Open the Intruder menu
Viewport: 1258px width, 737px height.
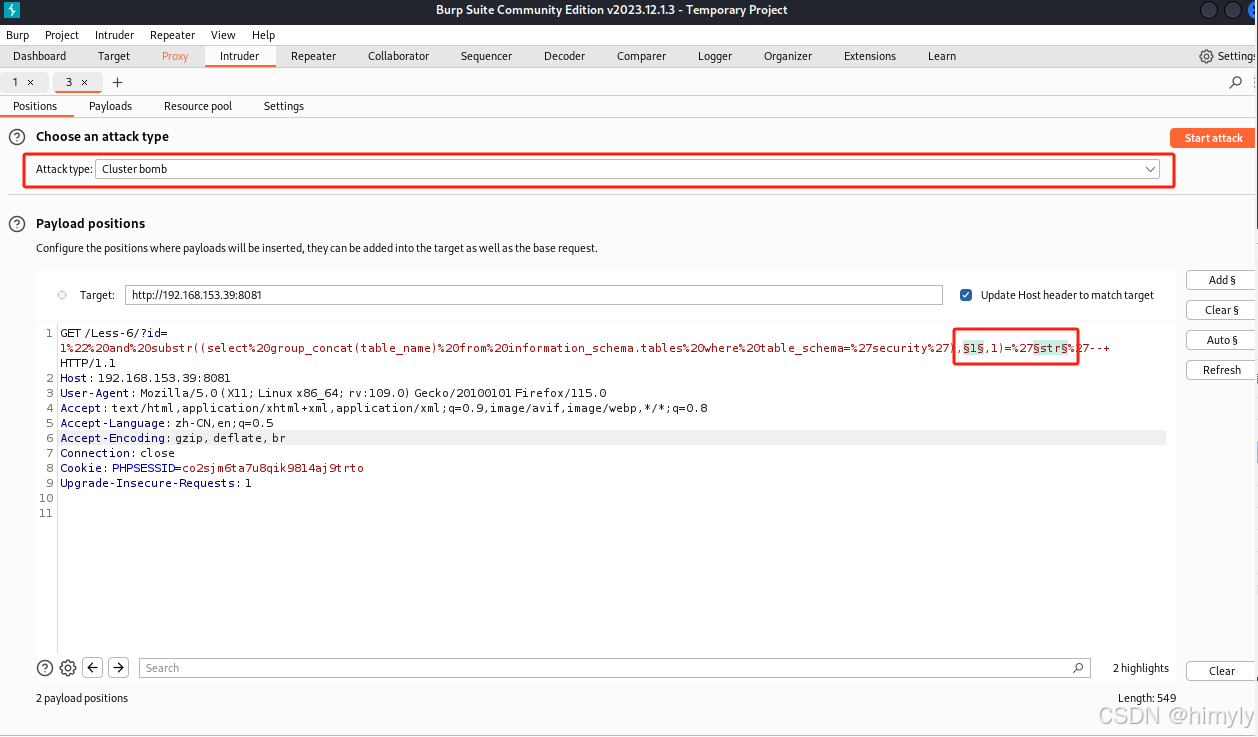(115, 35)
